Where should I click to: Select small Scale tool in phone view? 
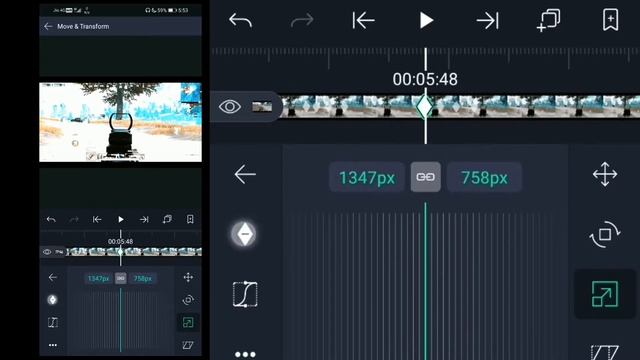click(188, 322)
